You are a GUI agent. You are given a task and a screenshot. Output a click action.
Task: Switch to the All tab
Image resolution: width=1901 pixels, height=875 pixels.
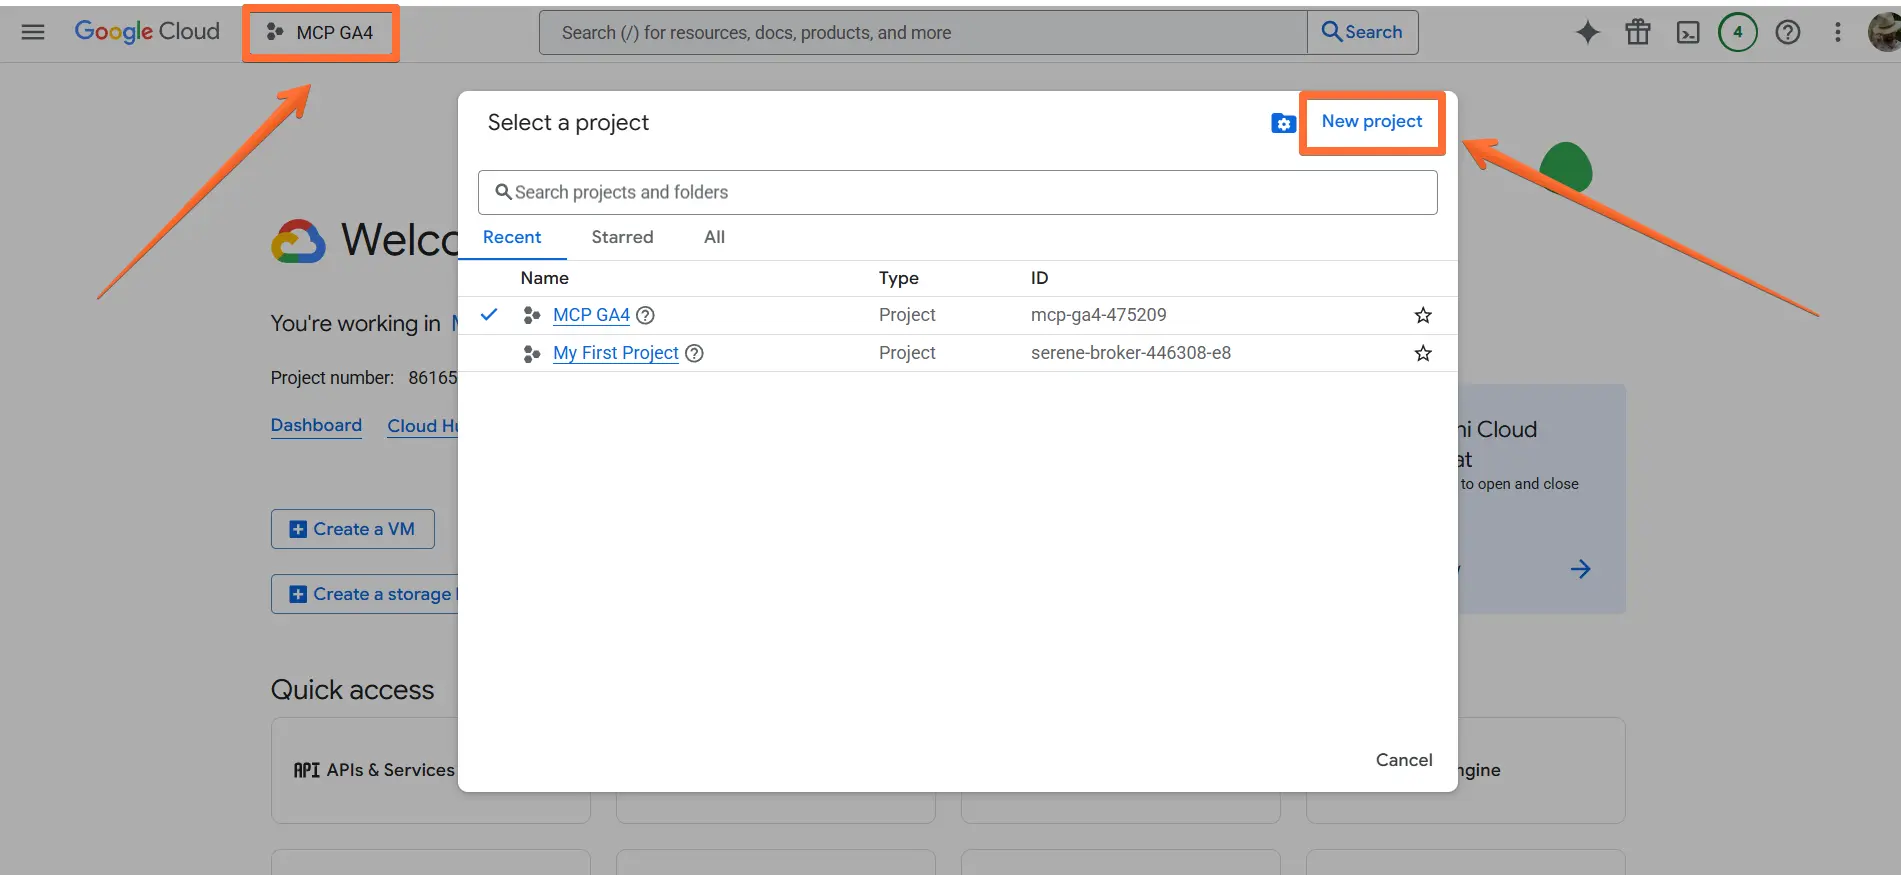point(714,237)
